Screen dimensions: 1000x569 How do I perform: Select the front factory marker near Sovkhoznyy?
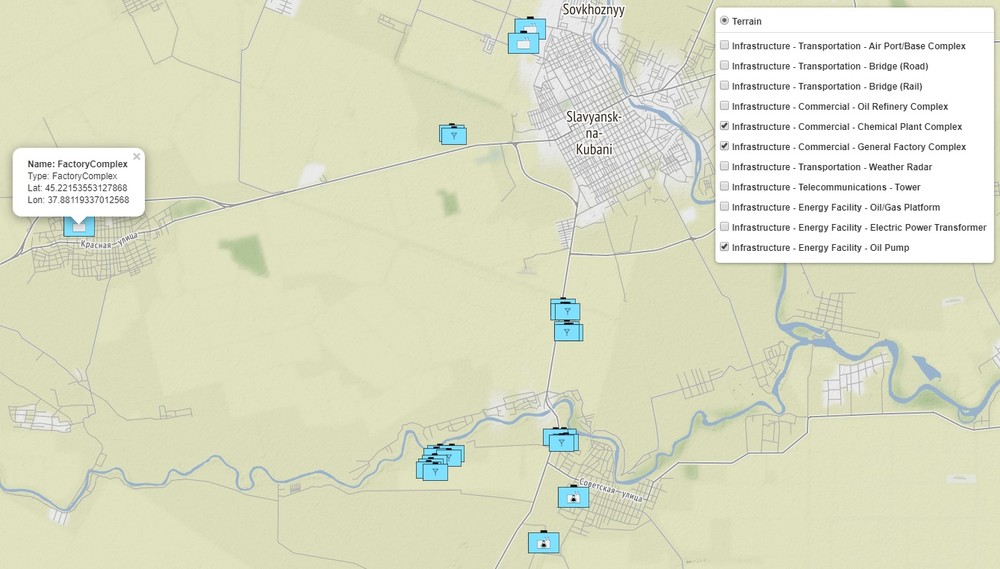pos(523,43)
